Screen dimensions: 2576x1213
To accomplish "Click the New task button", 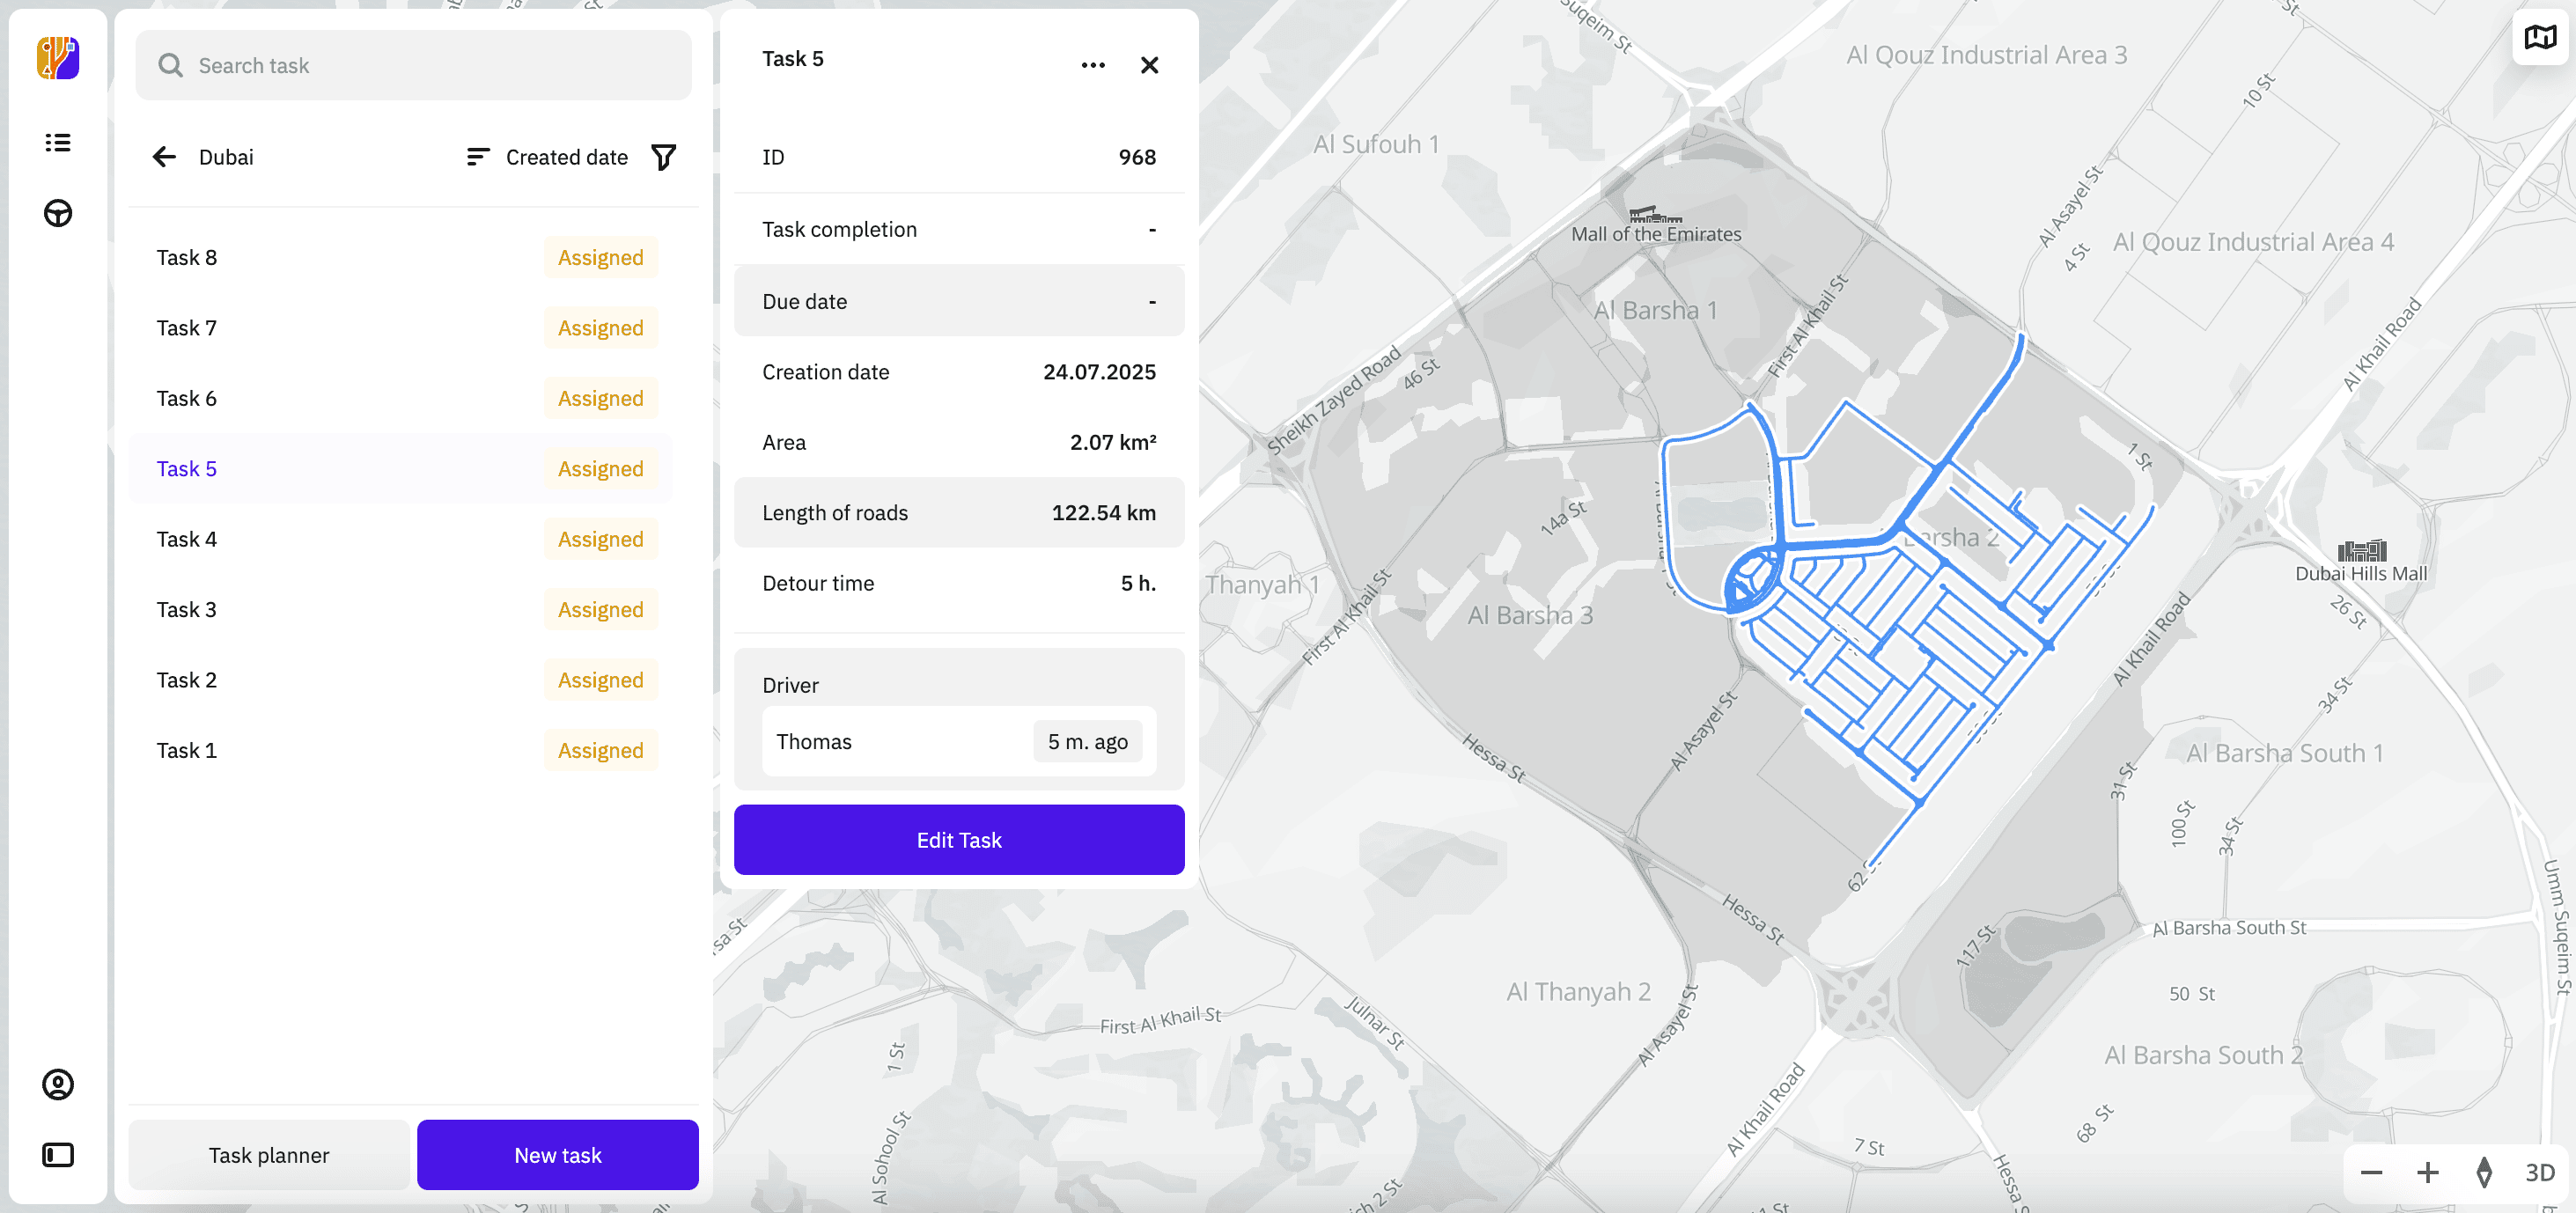I will pyautogui.click(x=558, y=1155).
